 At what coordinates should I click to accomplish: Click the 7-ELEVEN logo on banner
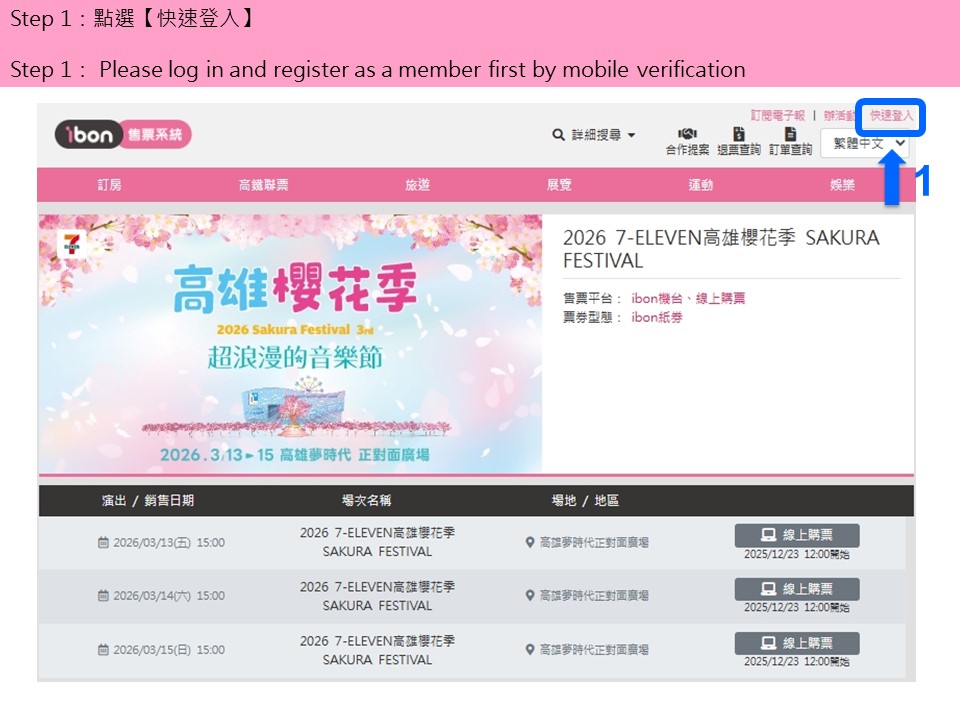tap(71, 242)
